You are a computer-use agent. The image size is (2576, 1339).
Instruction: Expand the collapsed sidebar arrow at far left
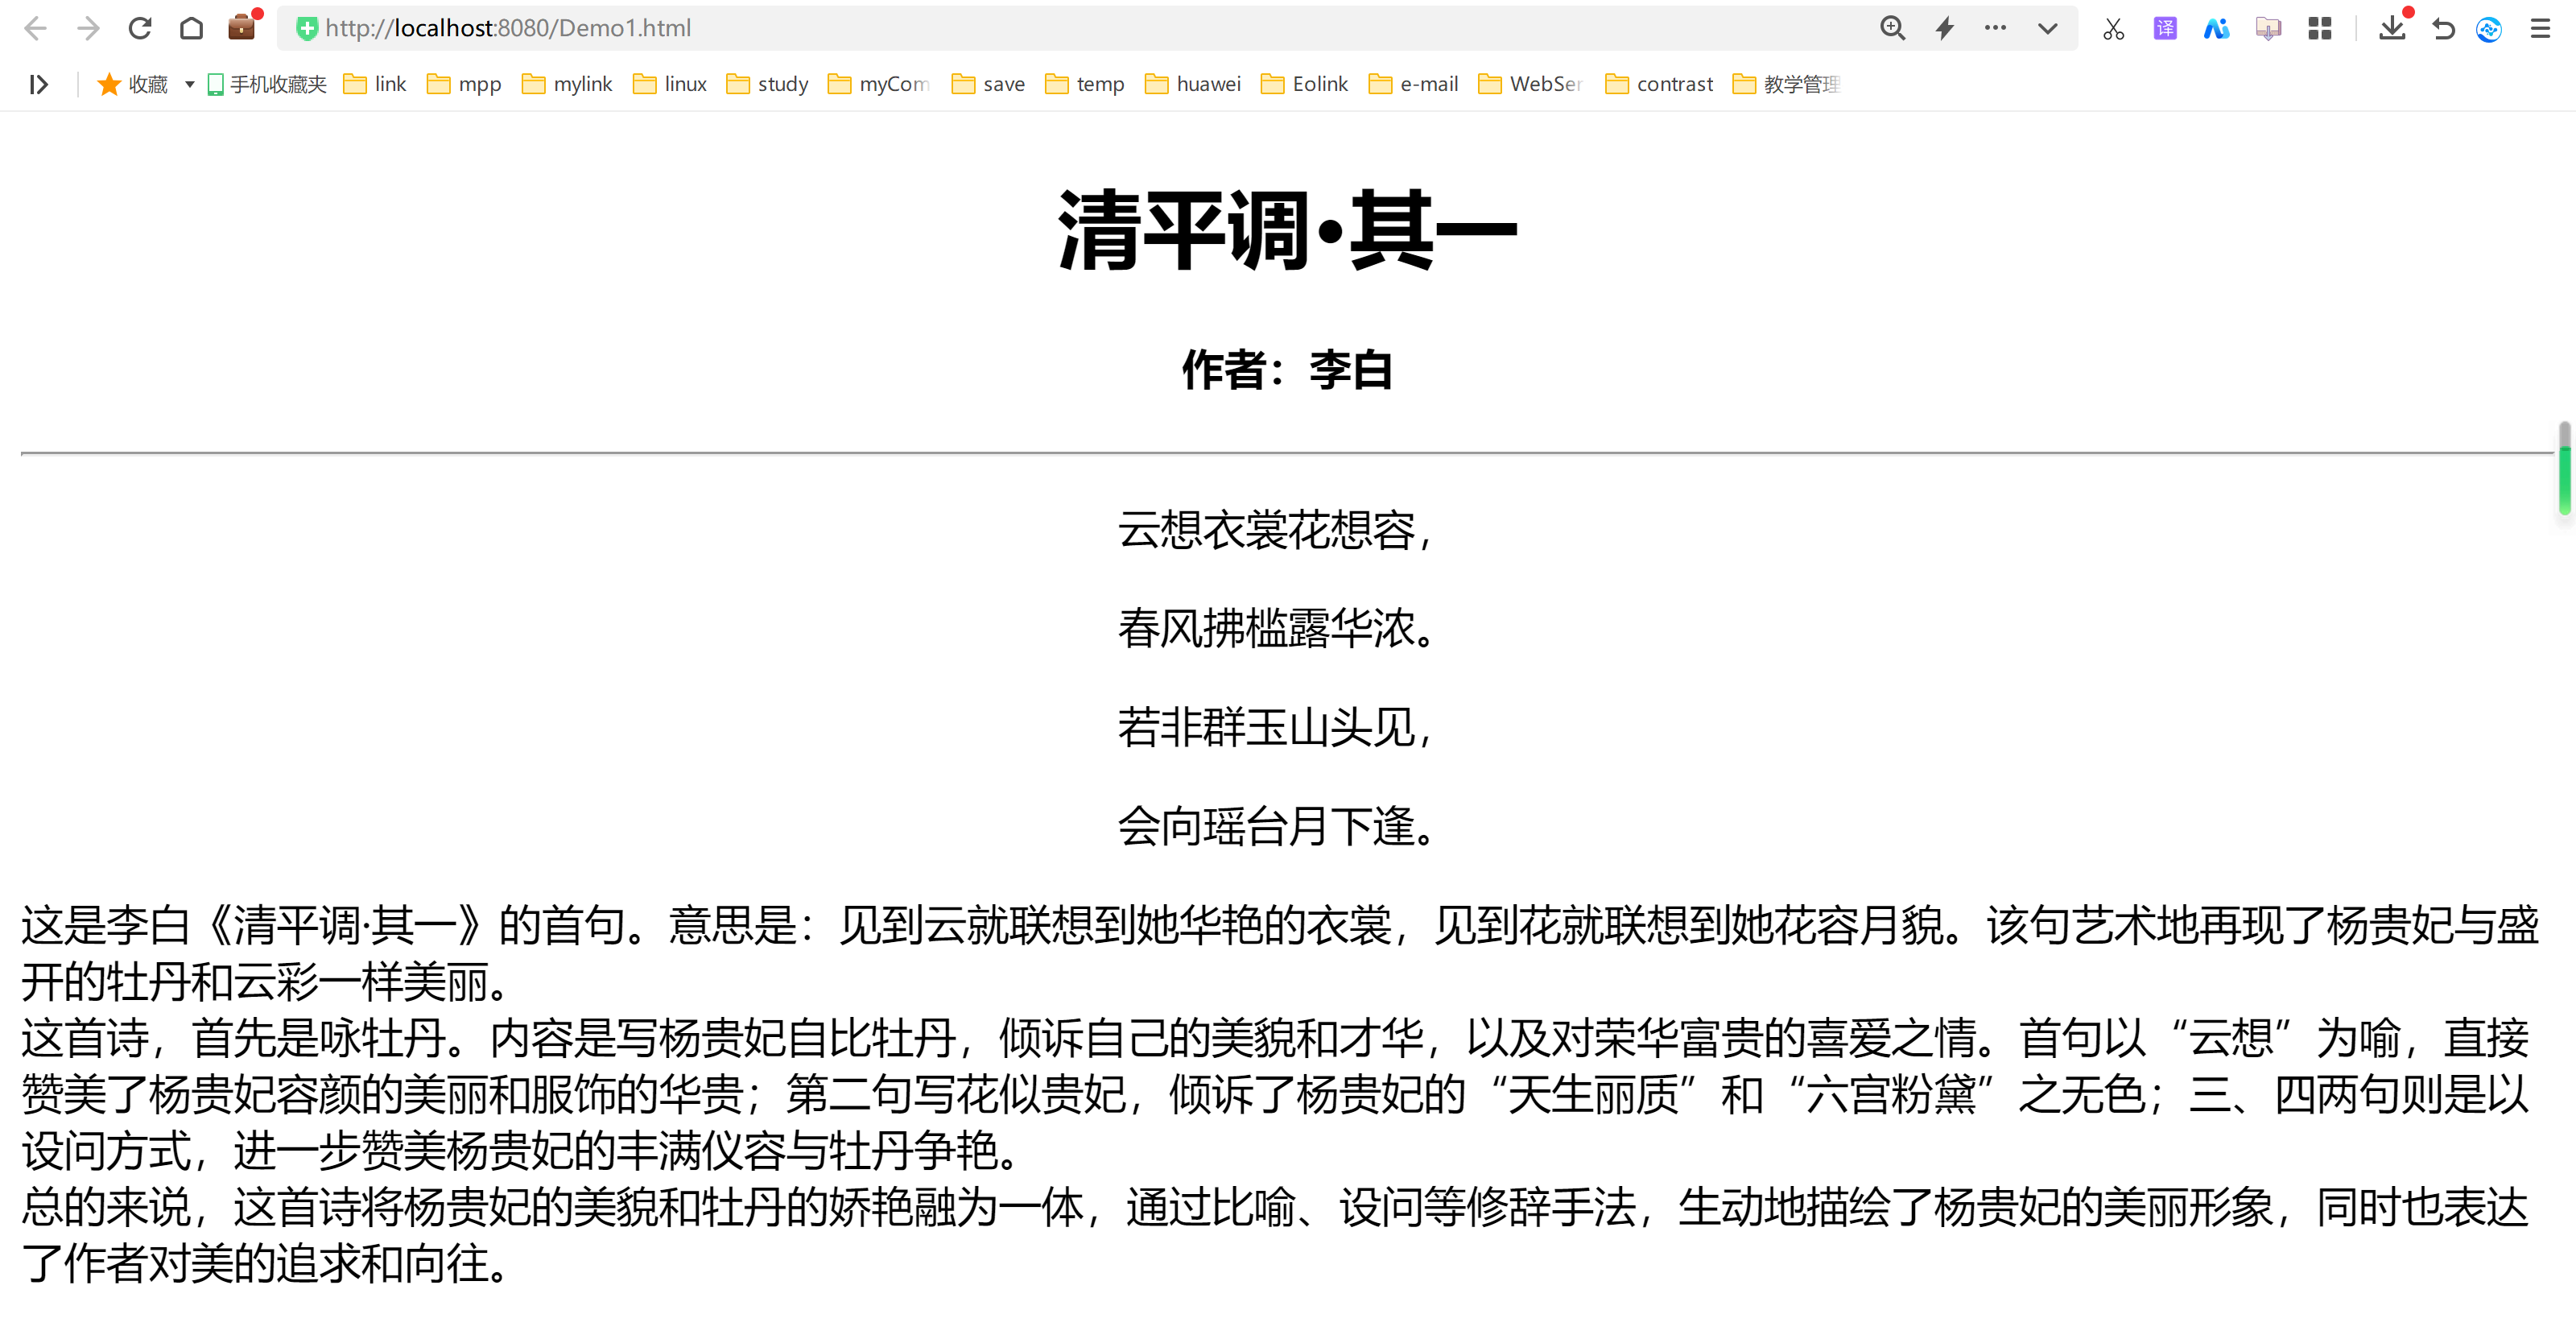[x=38, y=85]
